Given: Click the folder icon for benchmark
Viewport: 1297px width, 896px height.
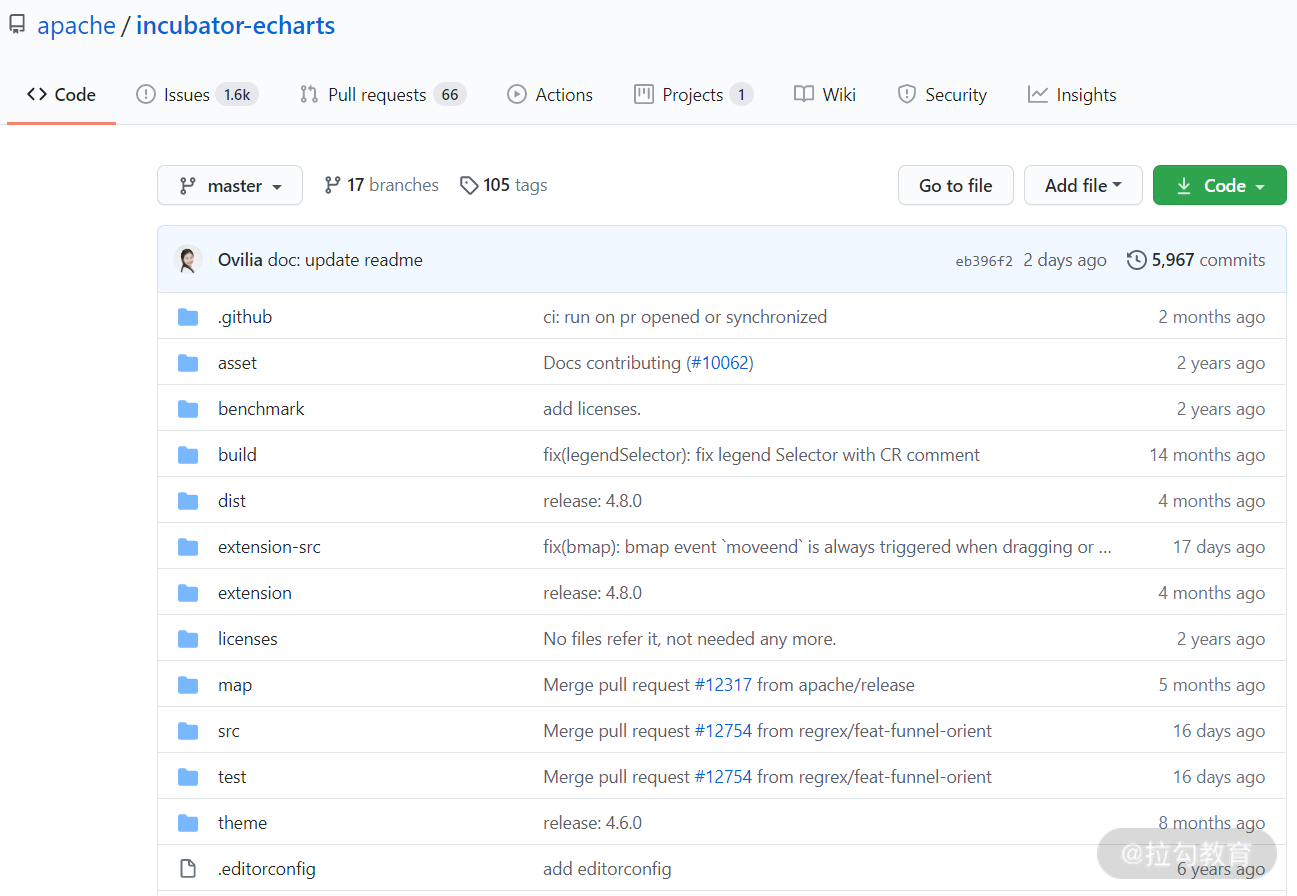Looking at the screenshot, I should point(188,409).
